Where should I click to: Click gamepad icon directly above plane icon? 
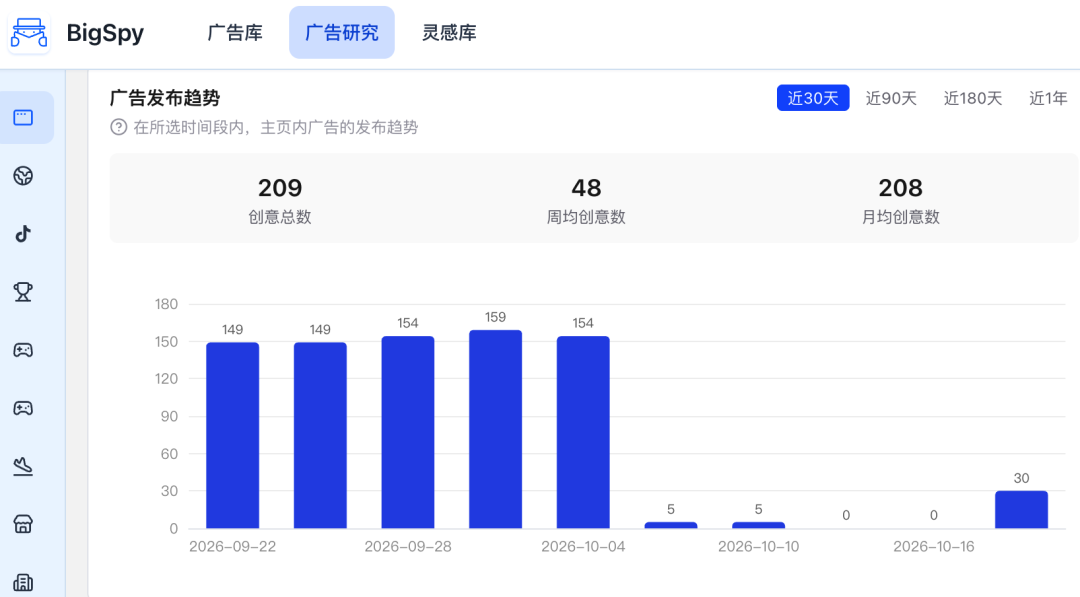(x=23, y=408)
